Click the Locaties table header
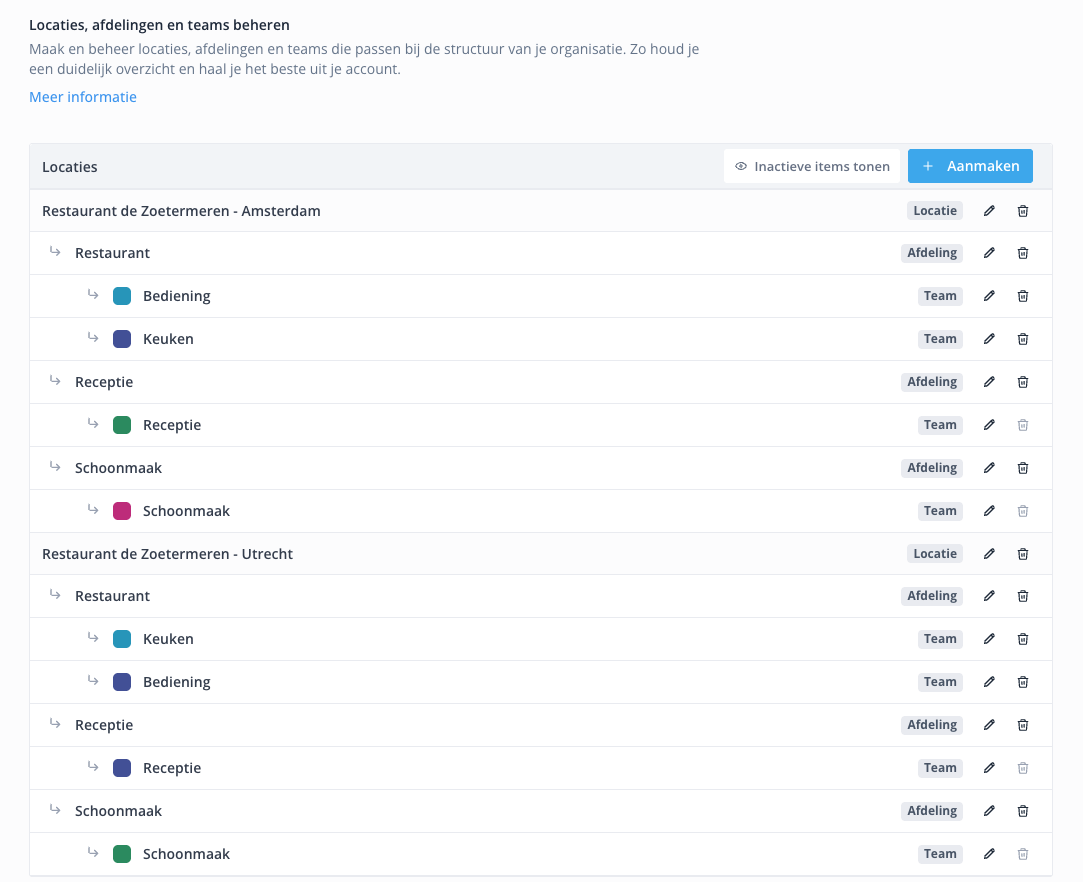1083x882 pixels. point(70,167)
